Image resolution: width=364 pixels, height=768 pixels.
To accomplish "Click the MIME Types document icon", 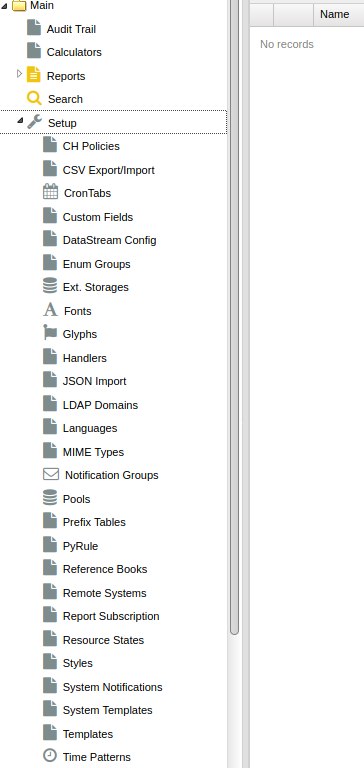I will pyautogui.click(x=50, y=451).
